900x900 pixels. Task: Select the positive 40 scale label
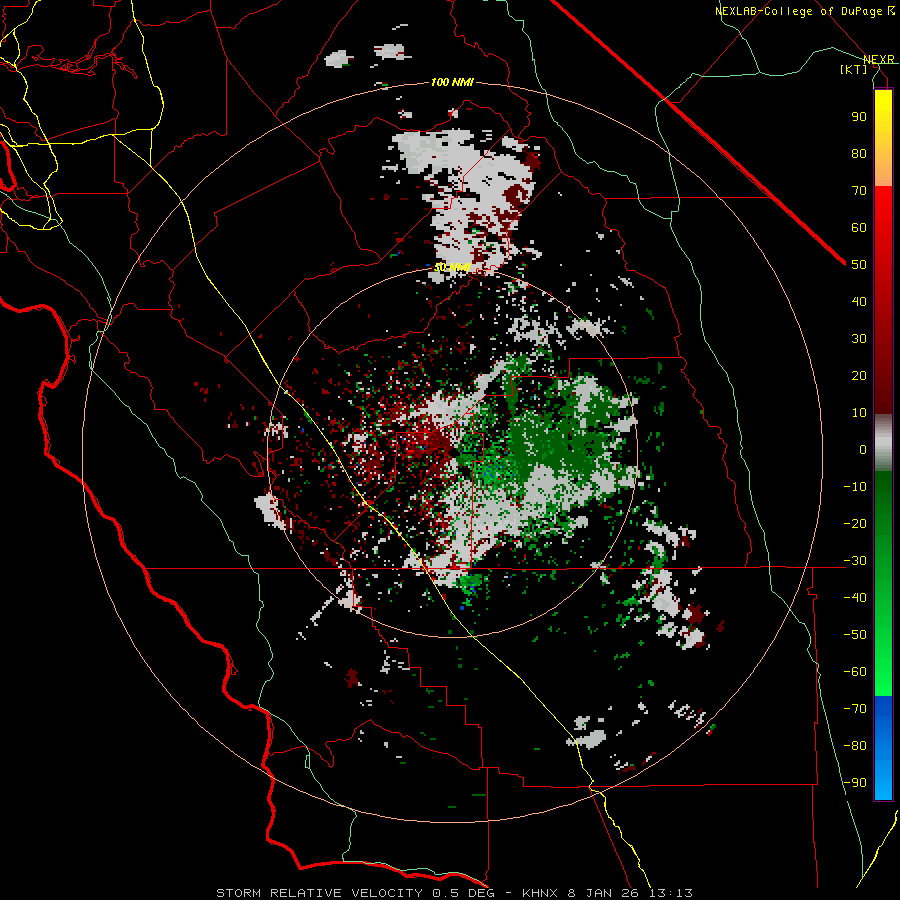click(x=859, y=301)
